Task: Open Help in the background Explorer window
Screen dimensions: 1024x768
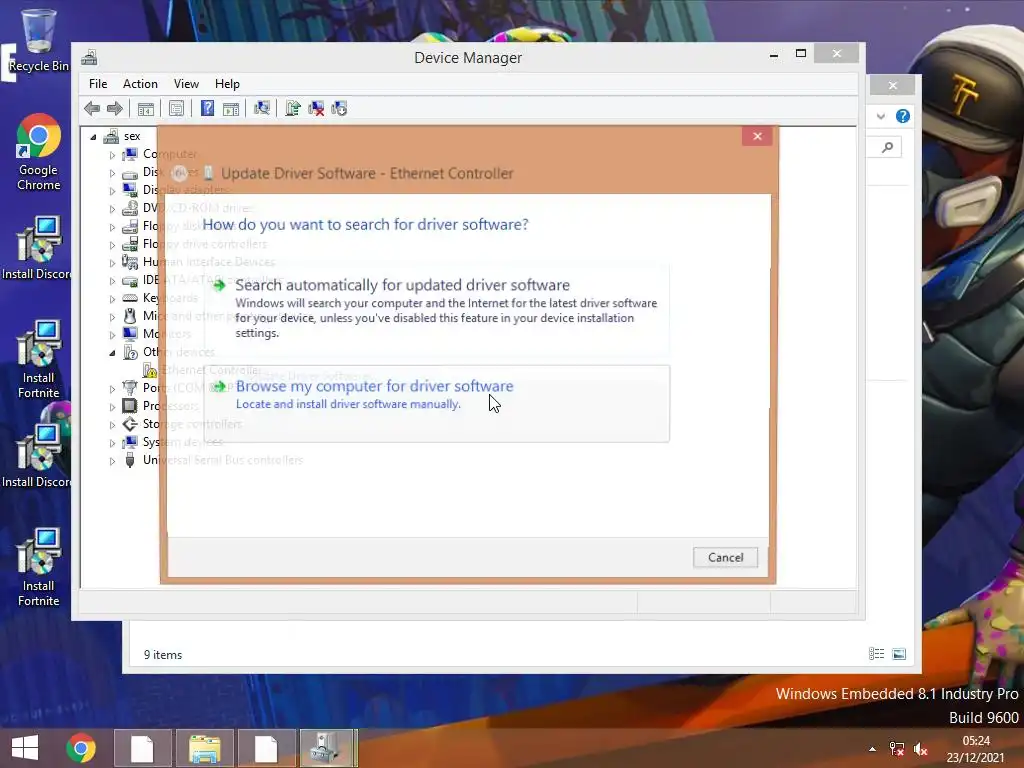Action: (x=903, y=116)
